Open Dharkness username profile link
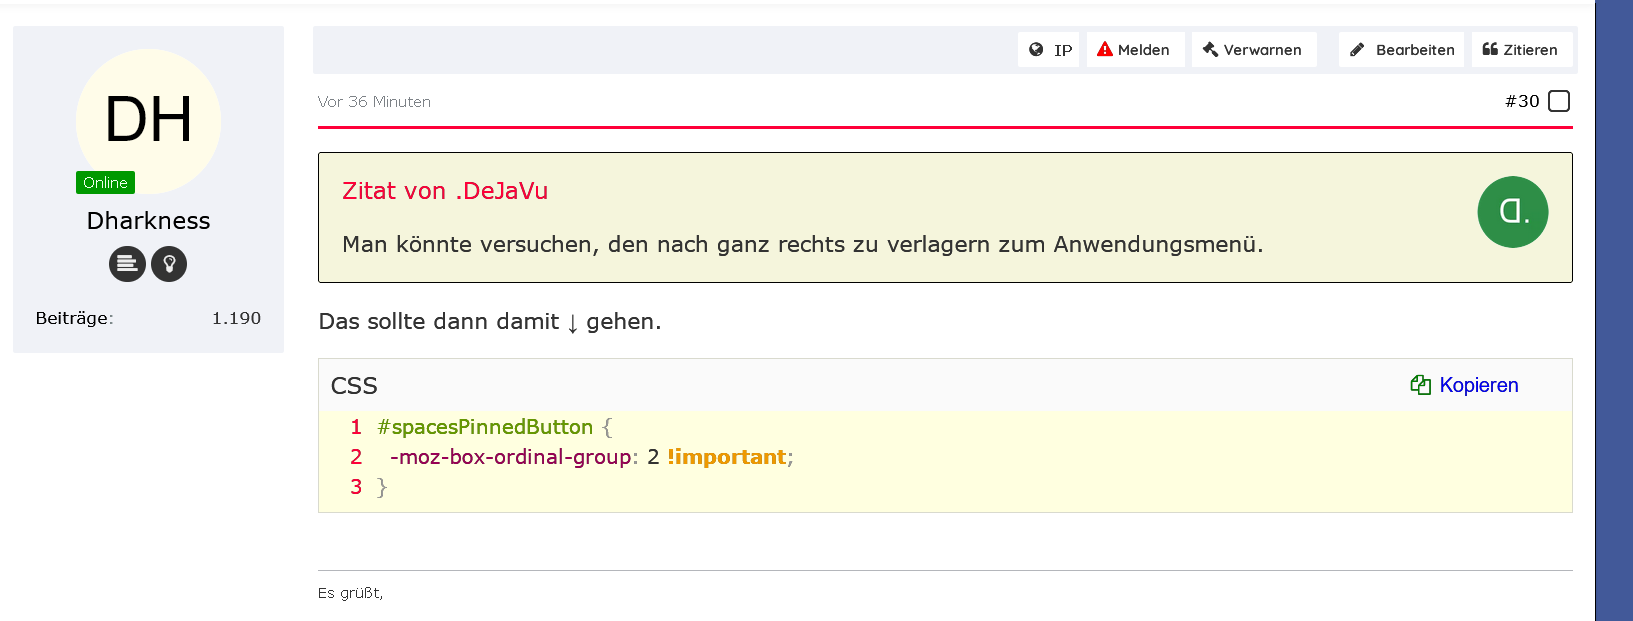 148,221
